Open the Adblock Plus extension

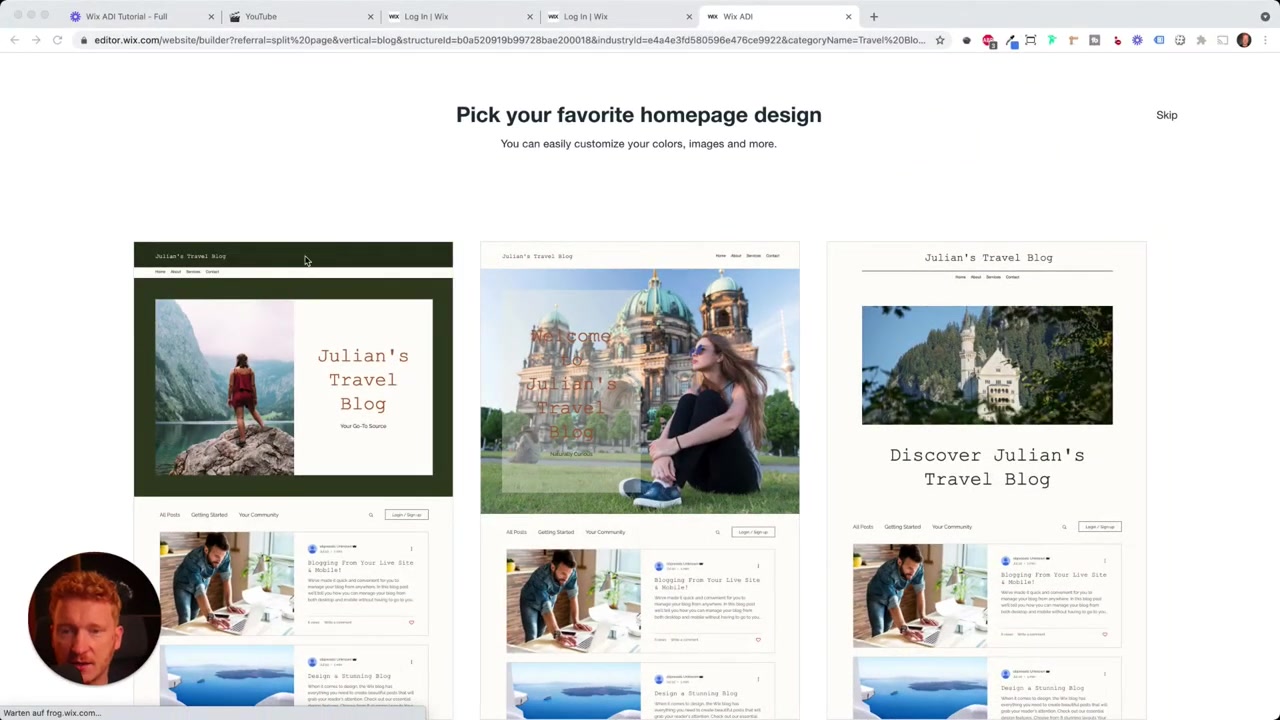coord(989,41)
